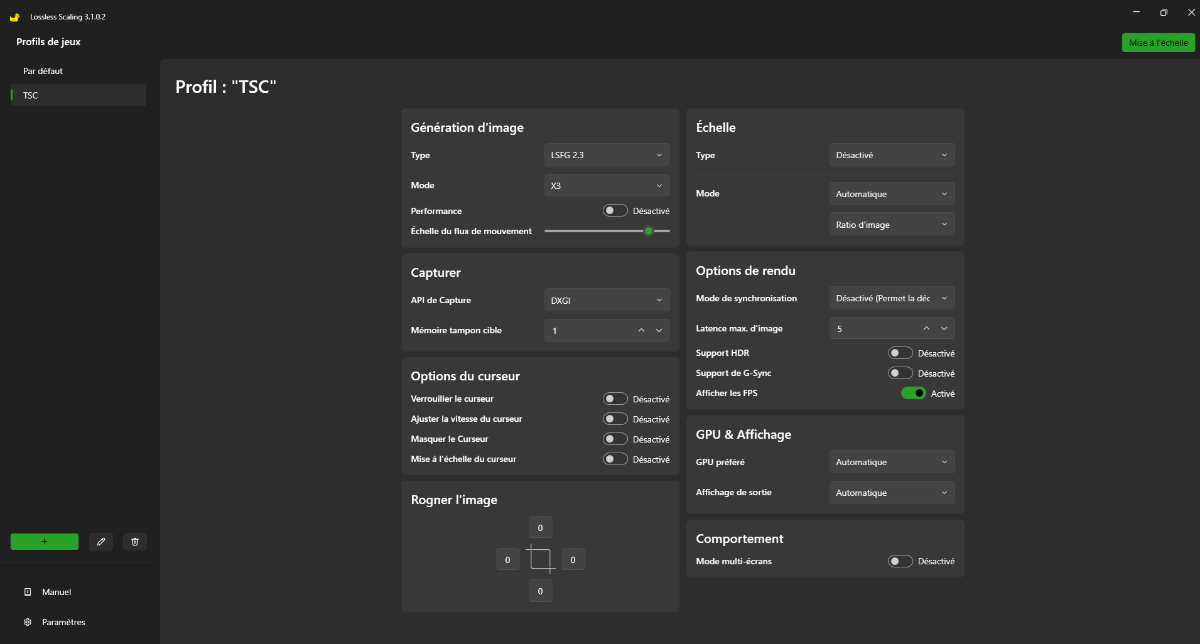Open Mode de synchronisation dropdown

click(892, 298)
